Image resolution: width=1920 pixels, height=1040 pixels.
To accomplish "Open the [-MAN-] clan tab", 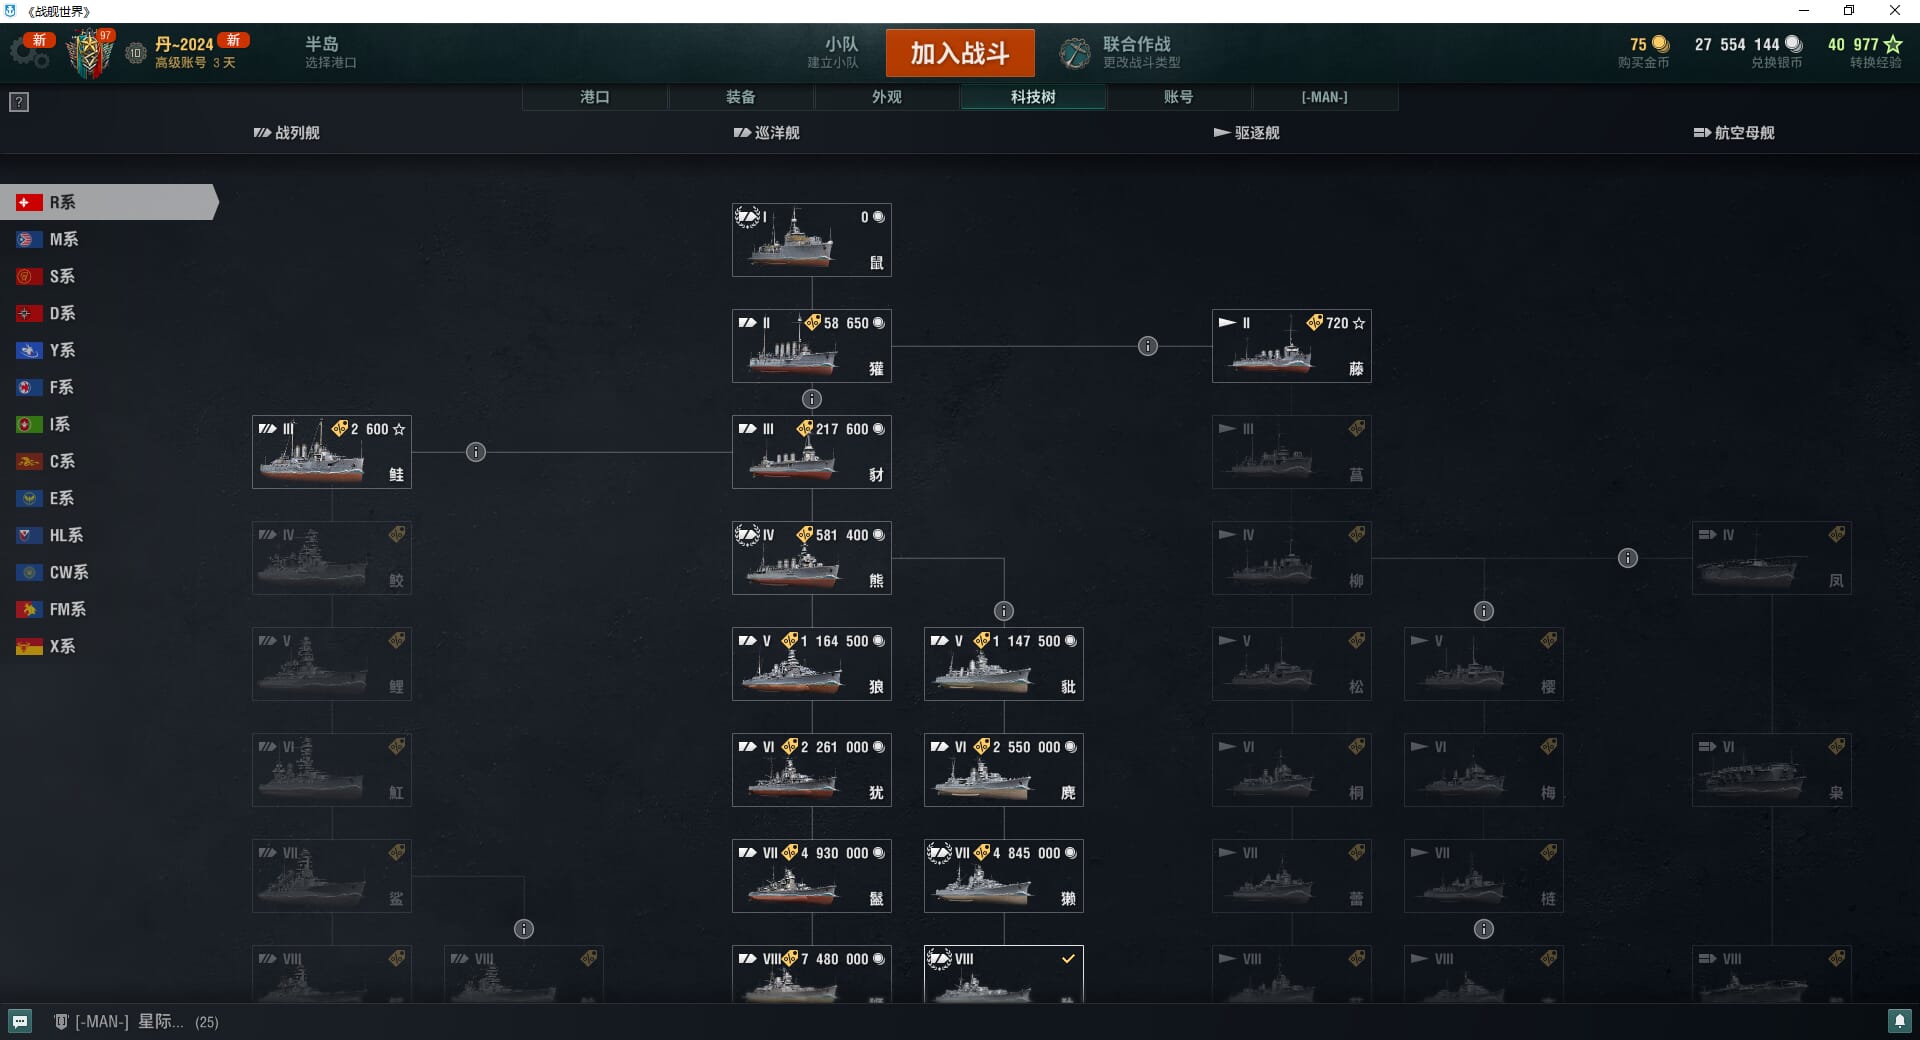I will tap(1325, 97).
